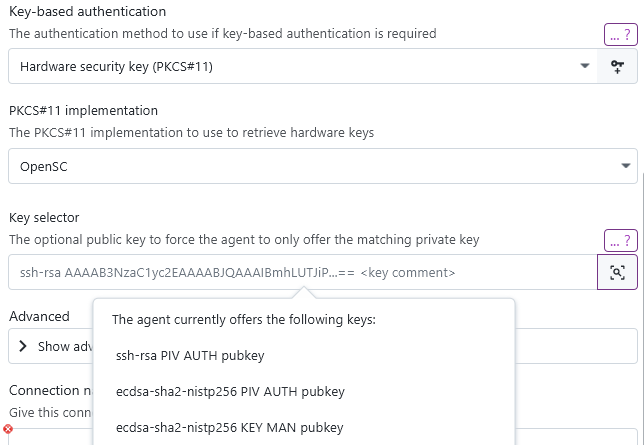Click the add key icon beside authentication dropdown
The width and height of the screenshot is (644, 445).
(x=617, y=67)
